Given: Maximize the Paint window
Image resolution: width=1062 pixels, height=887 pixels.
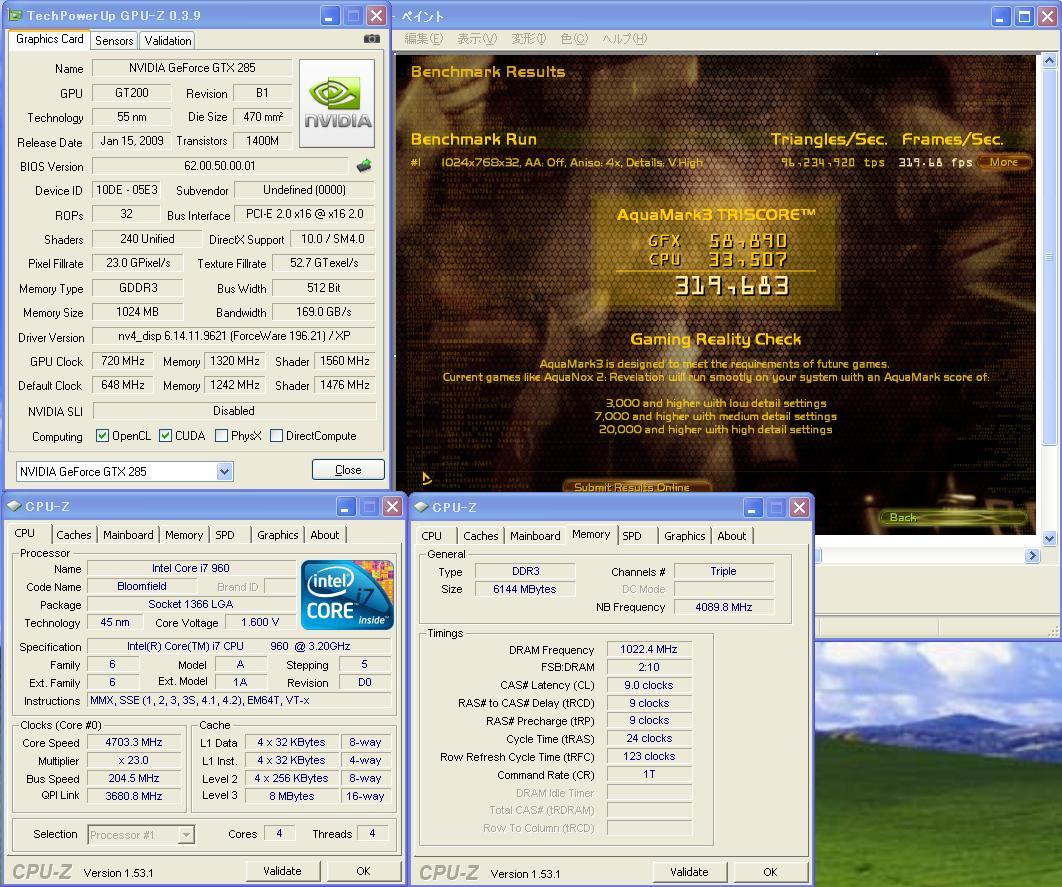Looking at the screenshot, I should point(1025,16).
